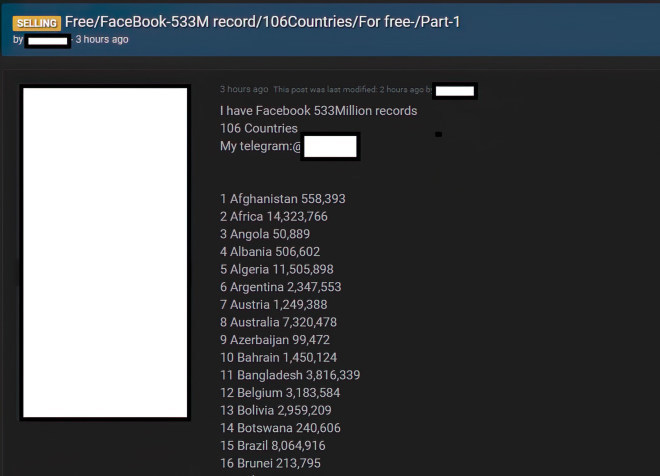
Task: Click the '15 Brazil 8,064,916' entry
Action: click(x=272, y=445)
